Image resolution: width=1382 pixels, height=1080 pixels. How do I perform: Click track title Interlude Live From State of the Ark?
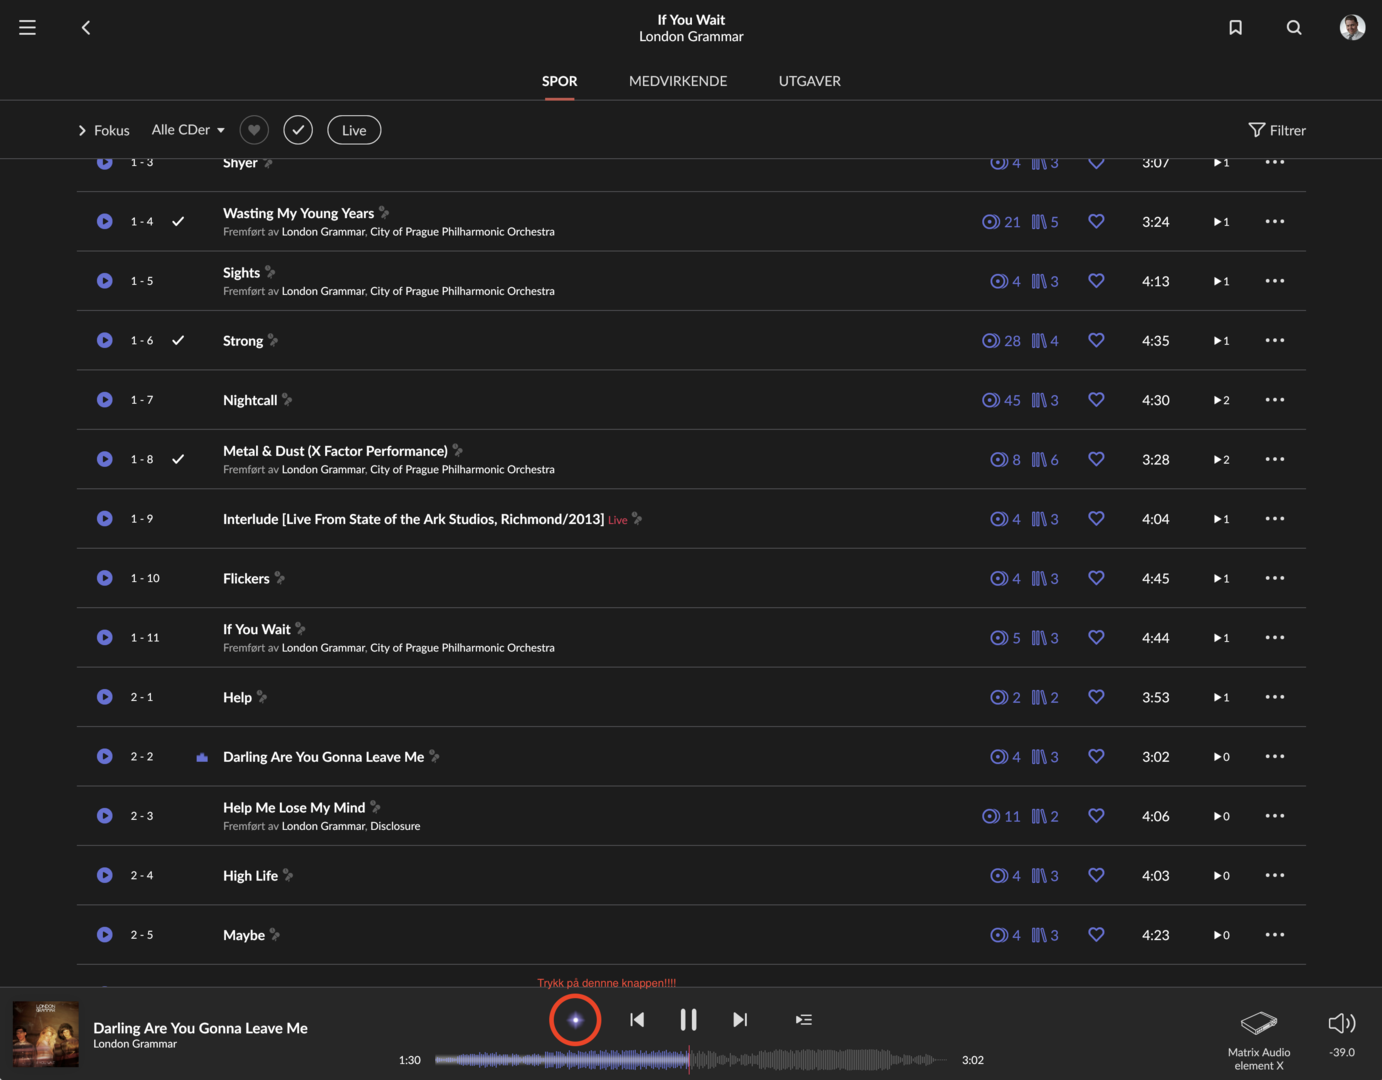pyautogui.click(x=413, y=519)
